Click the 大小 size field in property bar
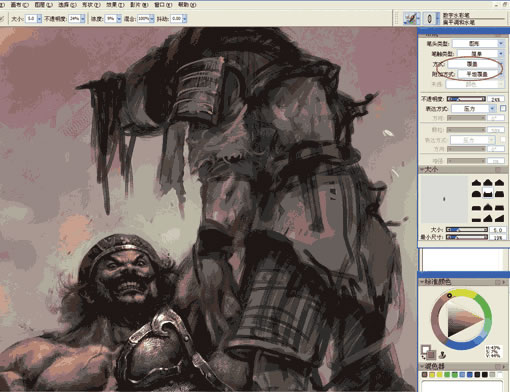The image size is (510, 392). pos(31,19)
